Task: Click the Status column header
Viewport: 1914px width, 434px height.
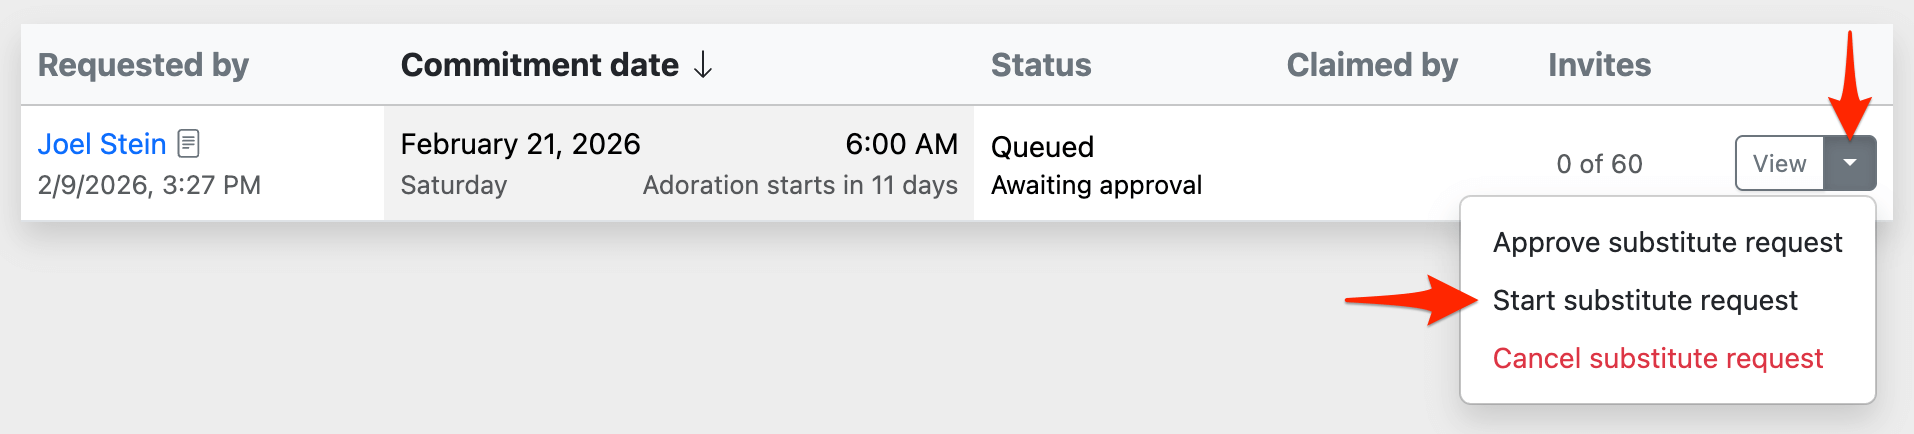Action: pos(1041,65)
